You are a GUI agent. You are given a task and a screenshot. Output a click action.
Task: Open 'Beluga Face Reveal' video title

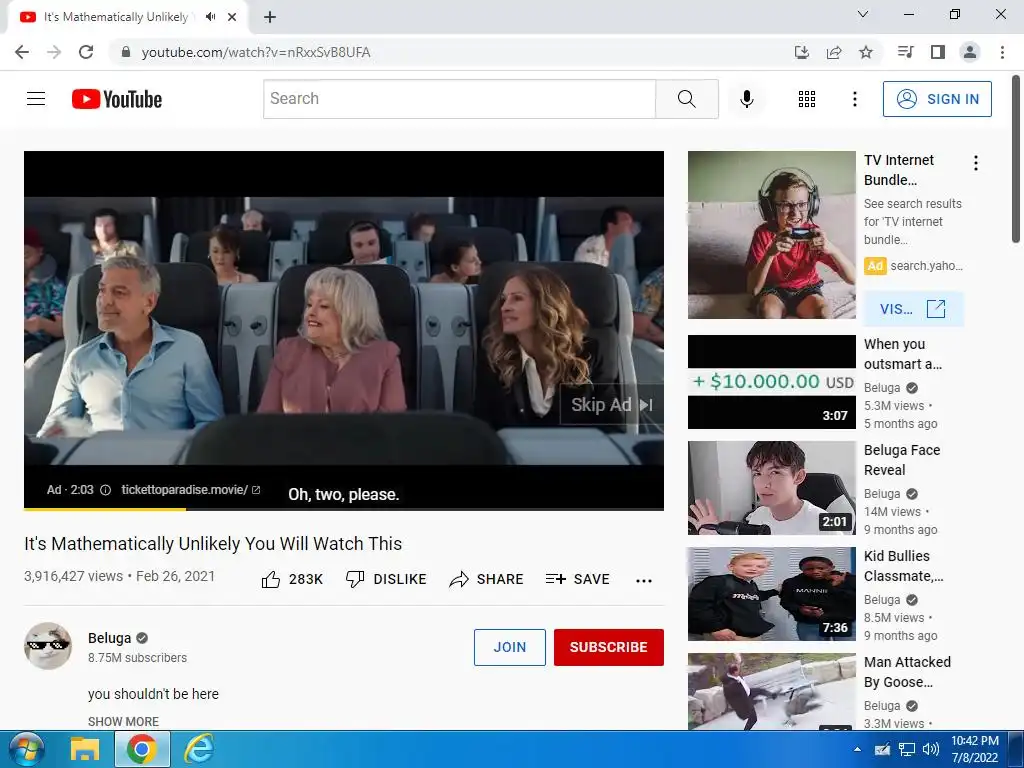coord(902,460)
